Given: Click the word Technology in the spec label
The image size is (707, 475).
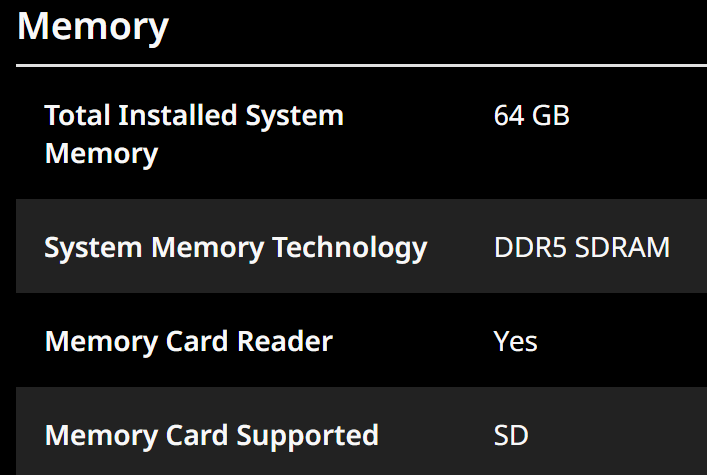Looking at the screenshot, I should click(x=350, y=249).
